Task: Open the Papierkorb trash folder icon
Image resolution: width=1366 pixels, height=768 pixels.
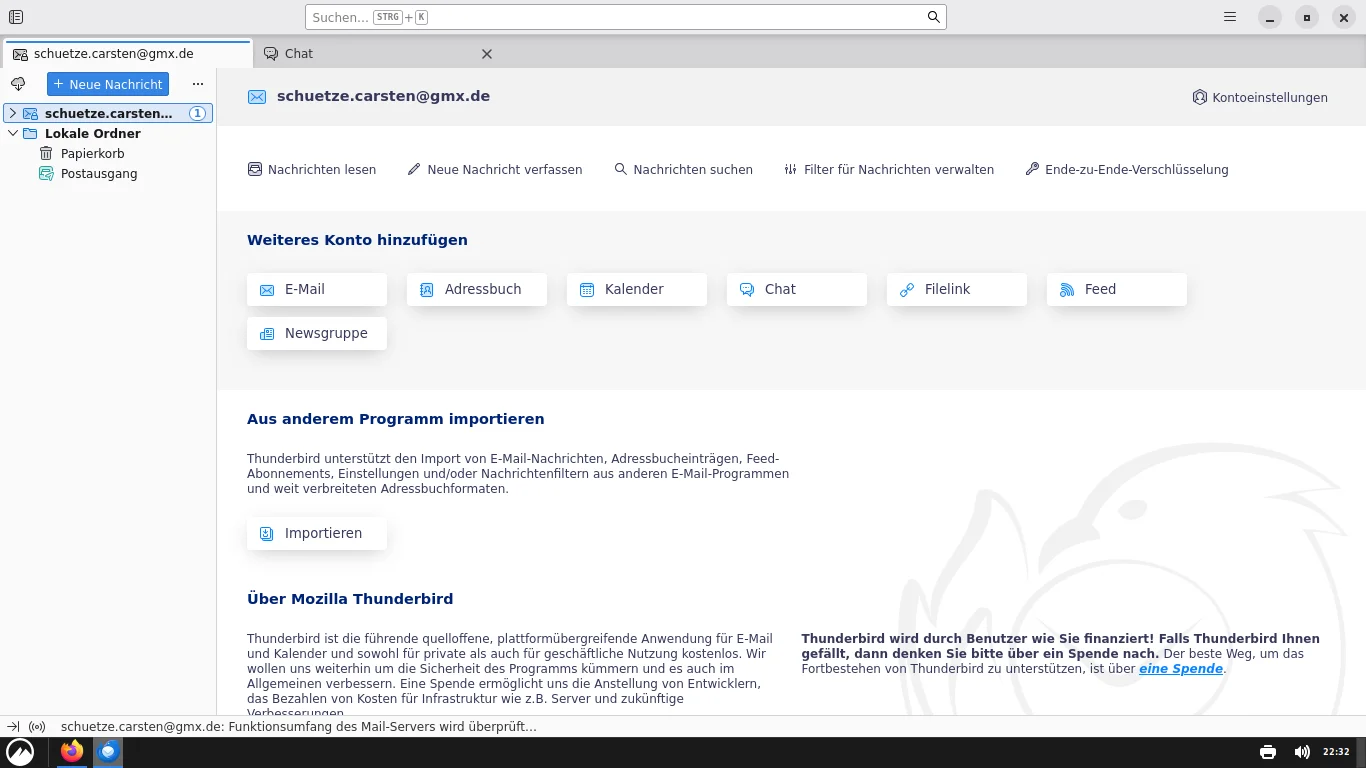Action: pyautogui.click(x=46, y=153)
